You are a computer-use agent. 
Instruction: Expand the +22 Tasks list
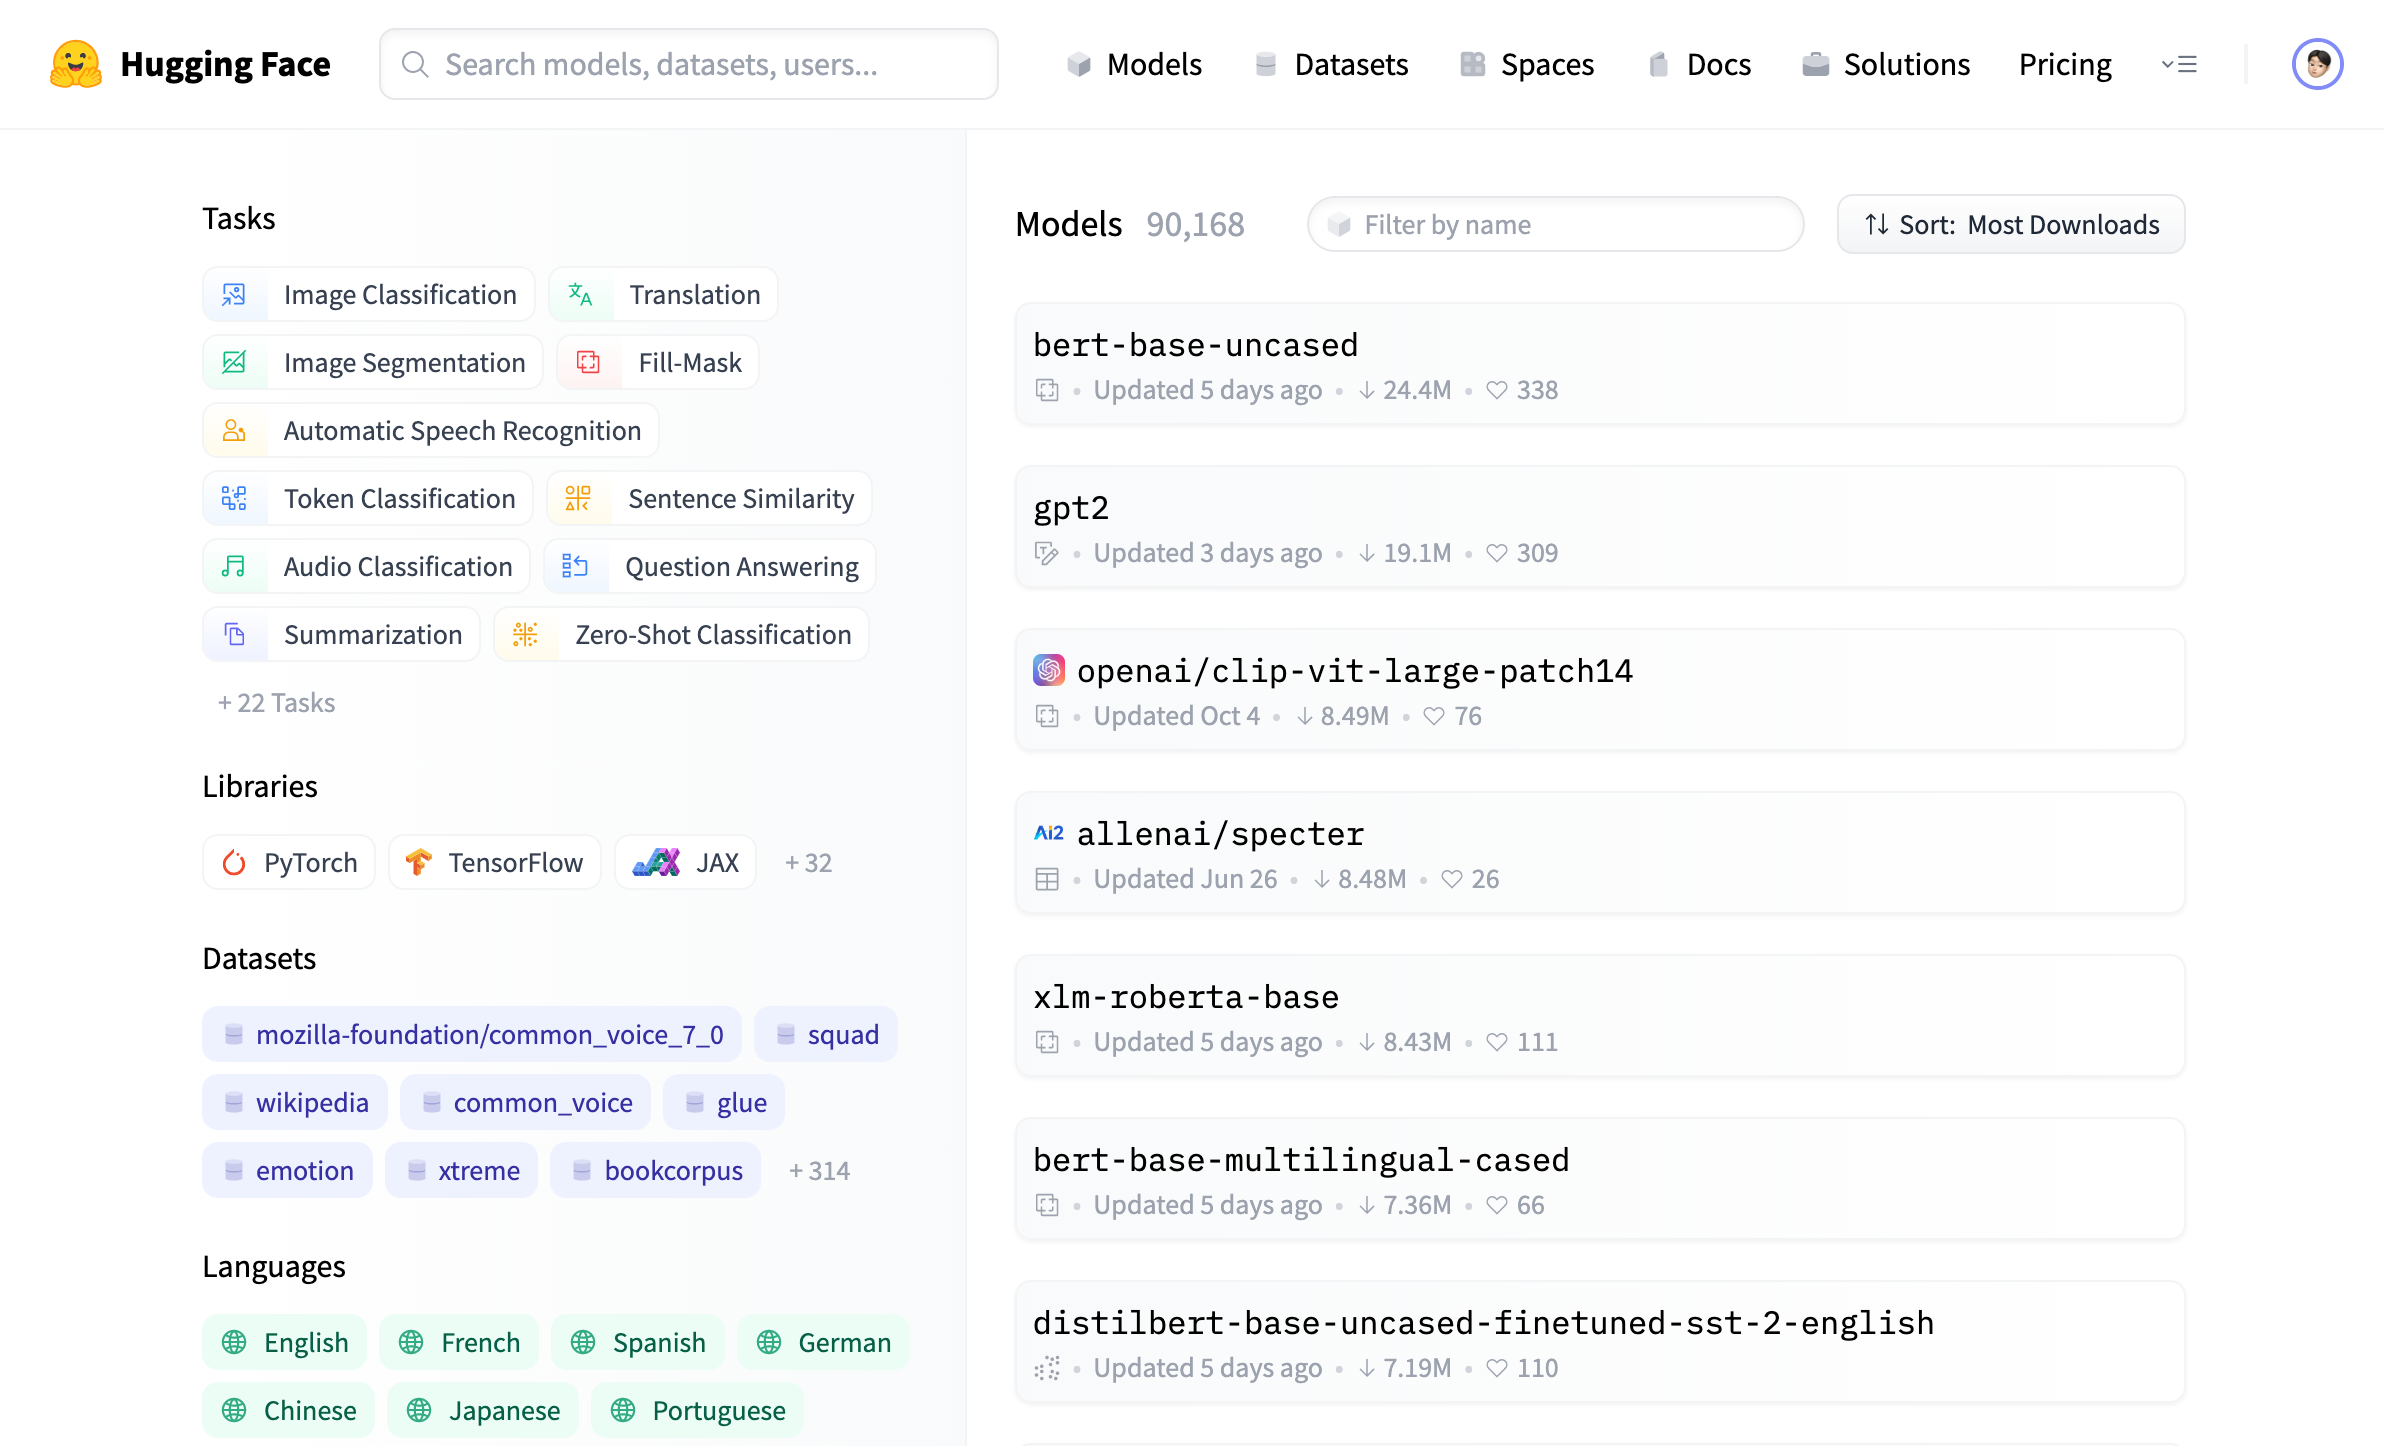click(277, 703)
